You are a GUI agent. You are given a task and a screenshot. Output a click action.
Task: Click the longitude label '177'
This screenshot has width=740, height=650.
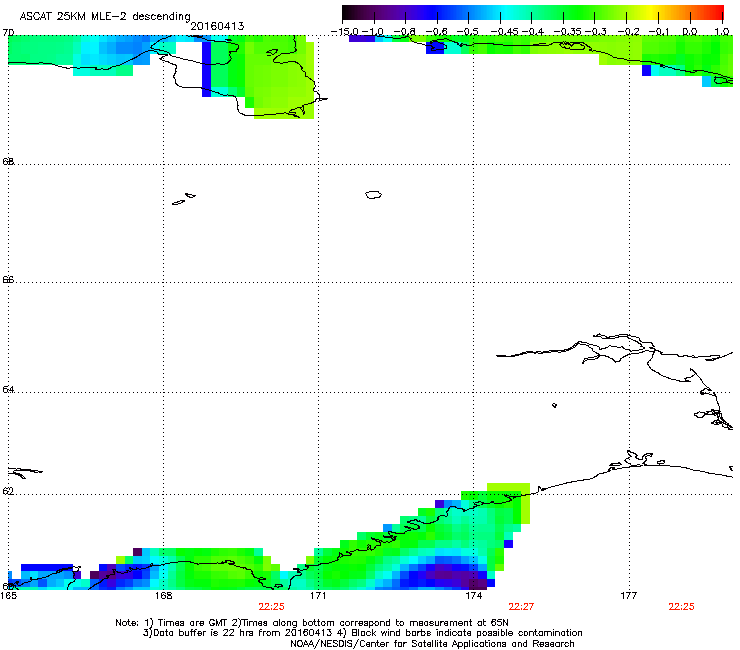(629, 596)
